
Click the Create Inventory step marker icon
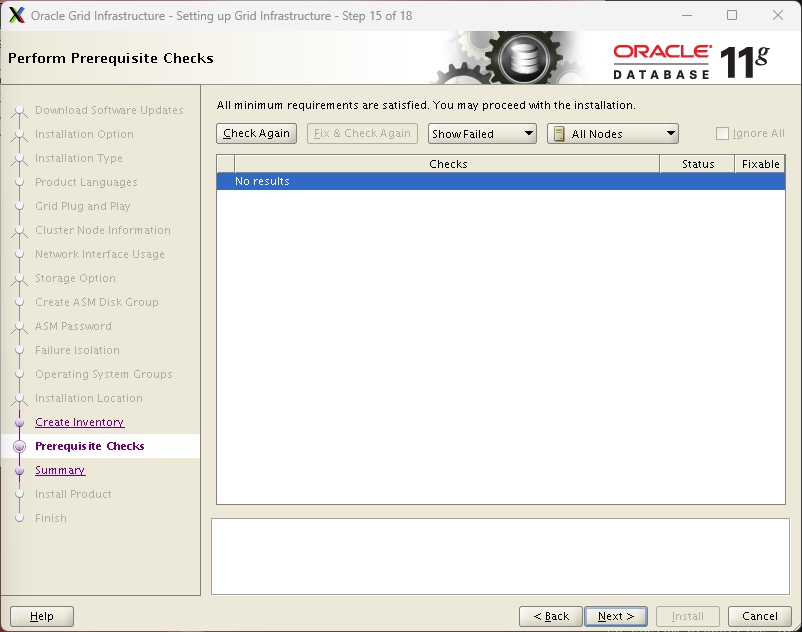pyautogui.click(x=19, y=422)
